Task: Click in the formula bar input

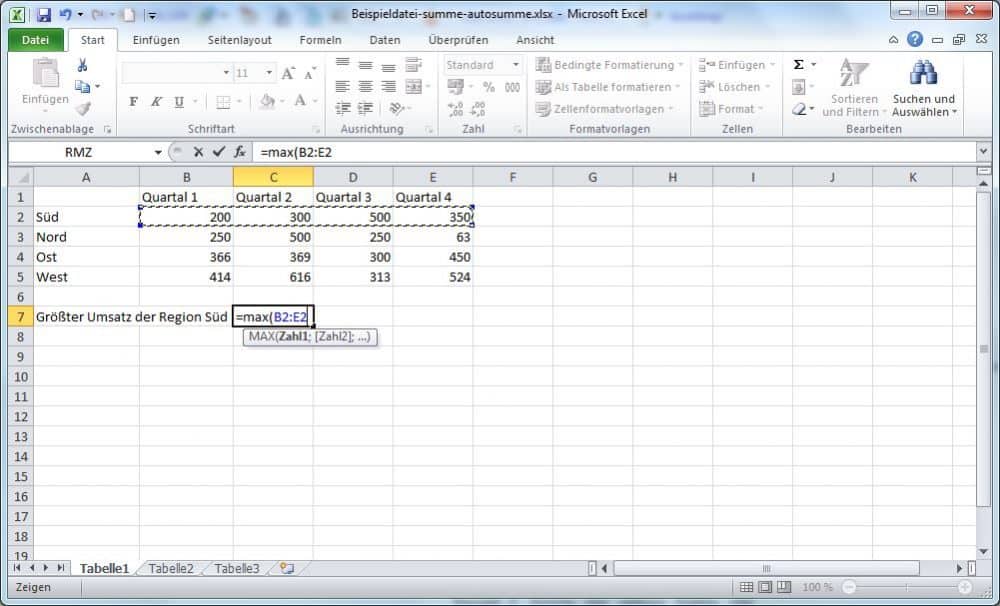Action: click(615, 152)
